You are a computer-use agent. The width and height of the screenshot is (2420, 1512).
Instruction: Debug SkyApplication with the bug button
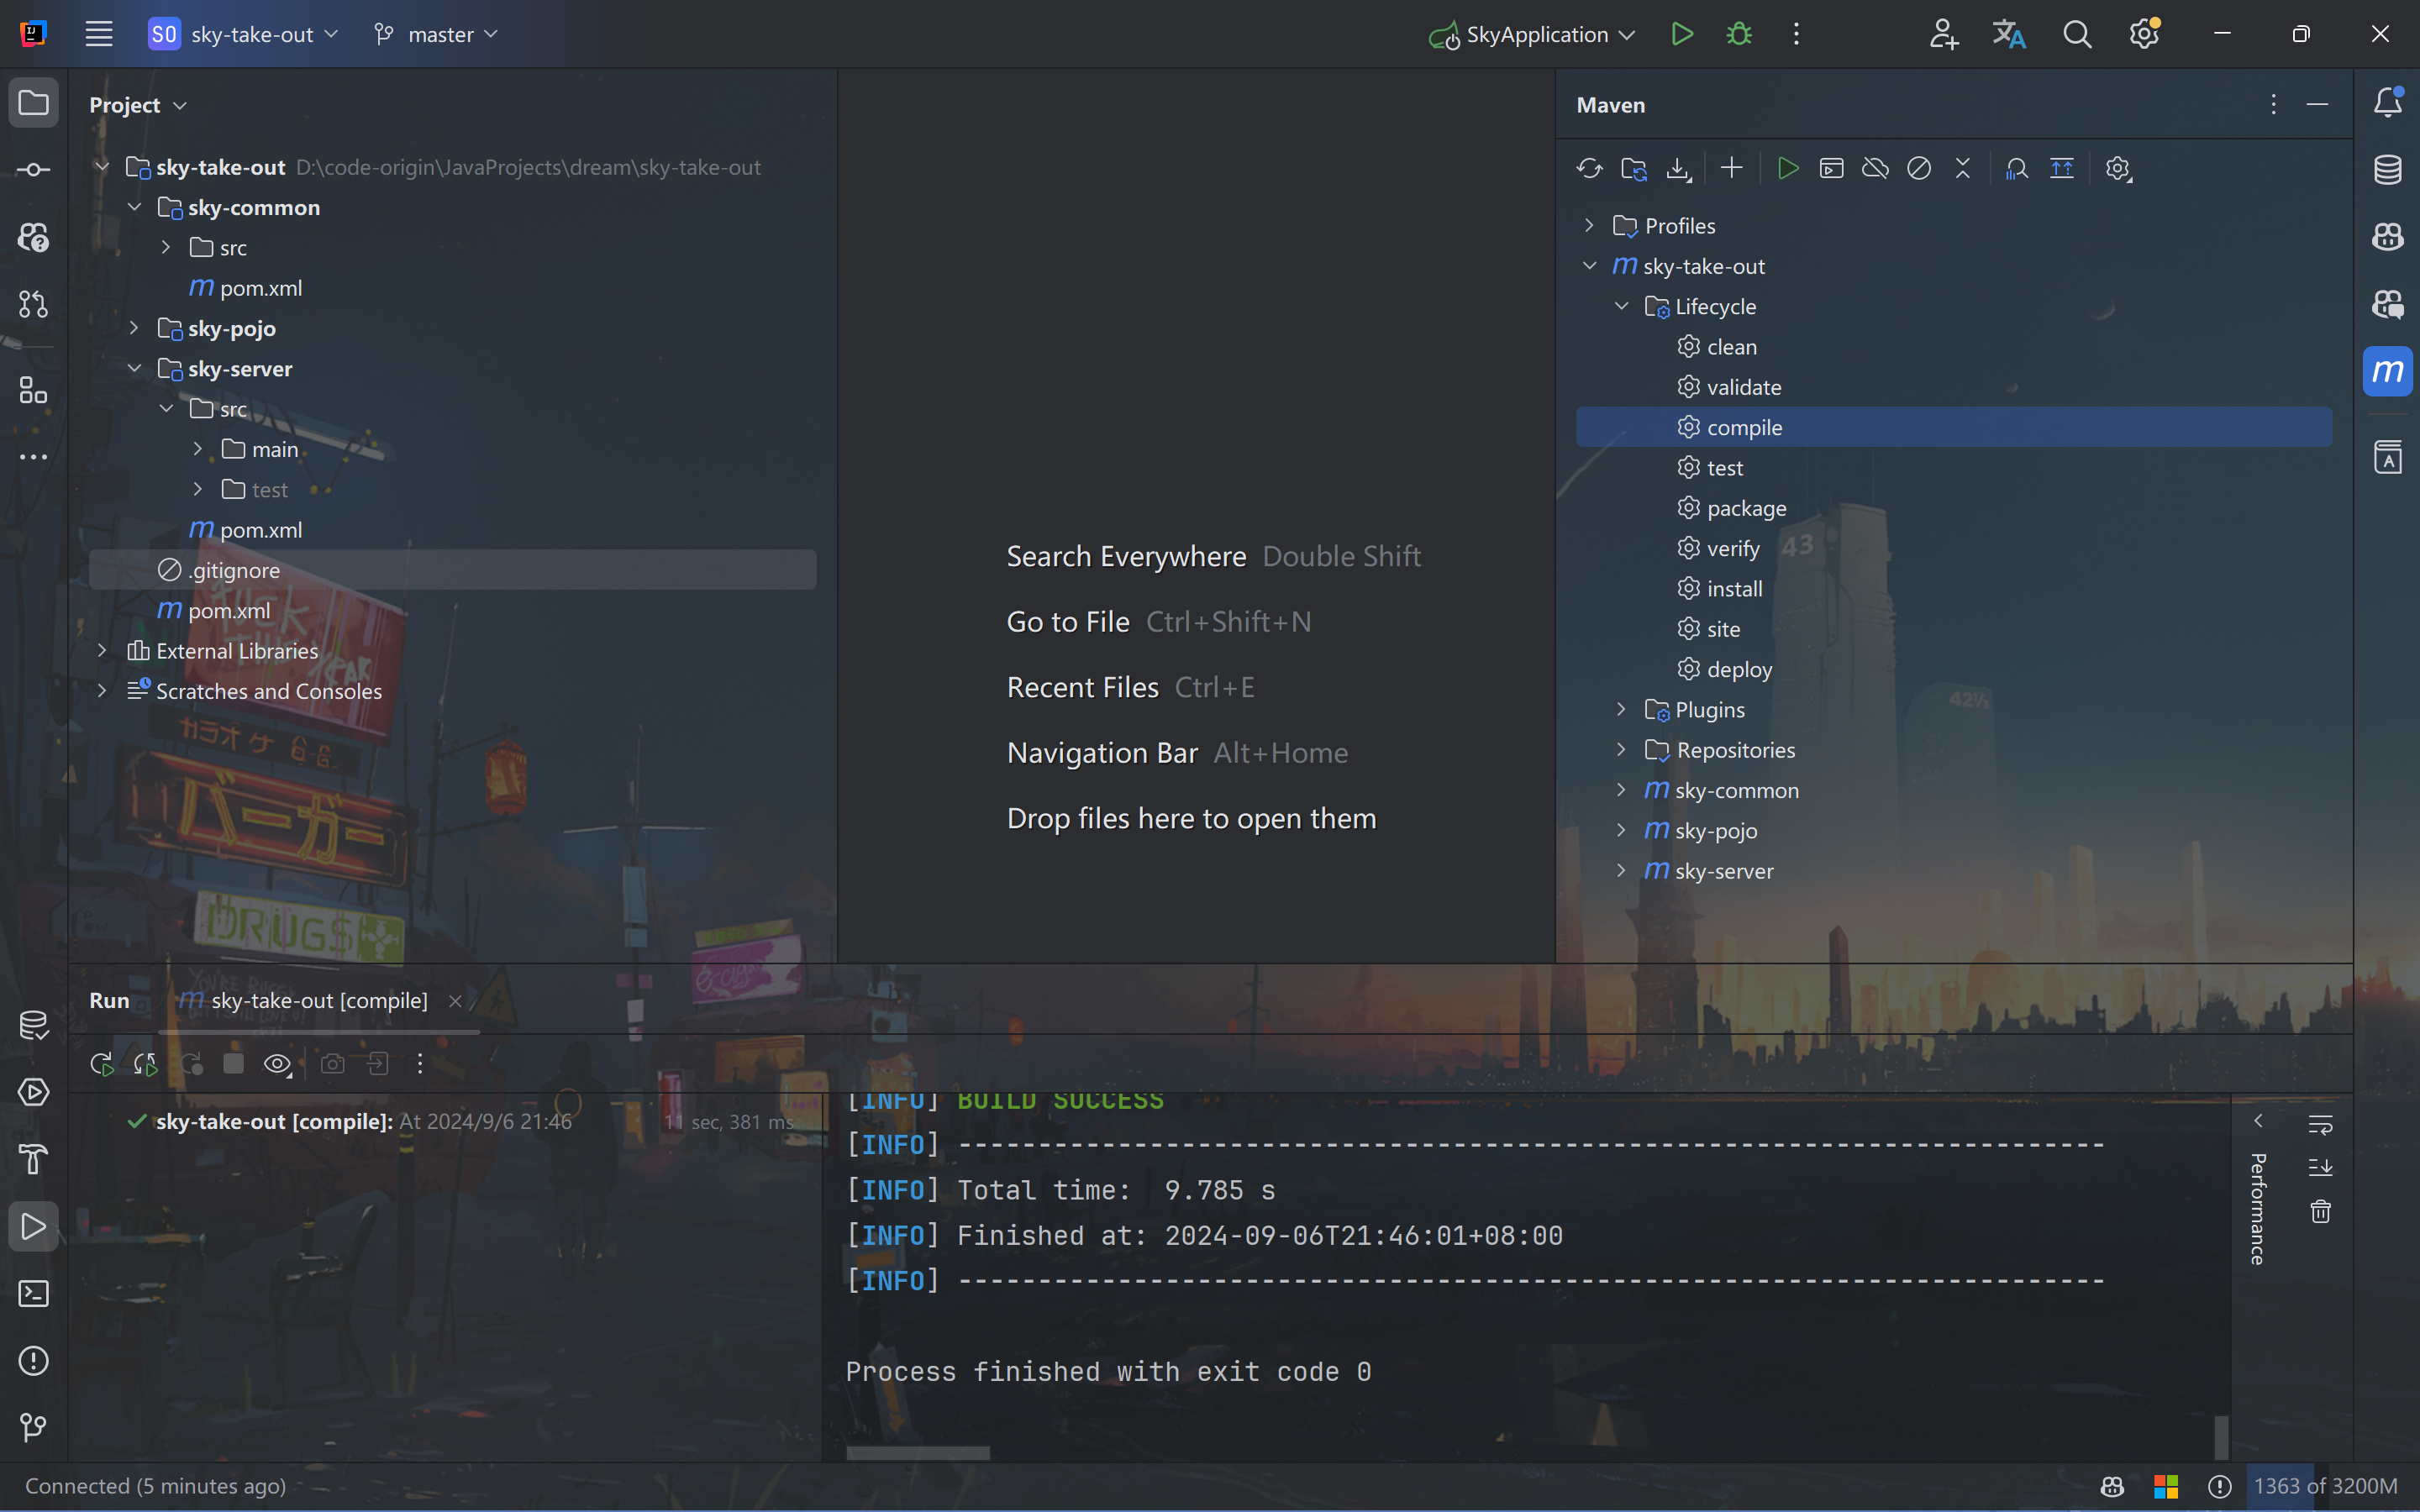point(1739,35)
